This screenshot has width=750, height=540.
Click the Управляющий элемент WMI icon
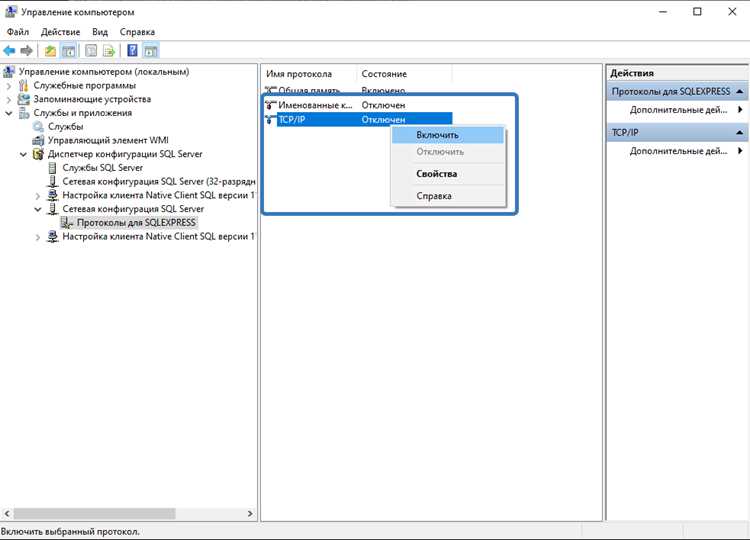(38, 140)
